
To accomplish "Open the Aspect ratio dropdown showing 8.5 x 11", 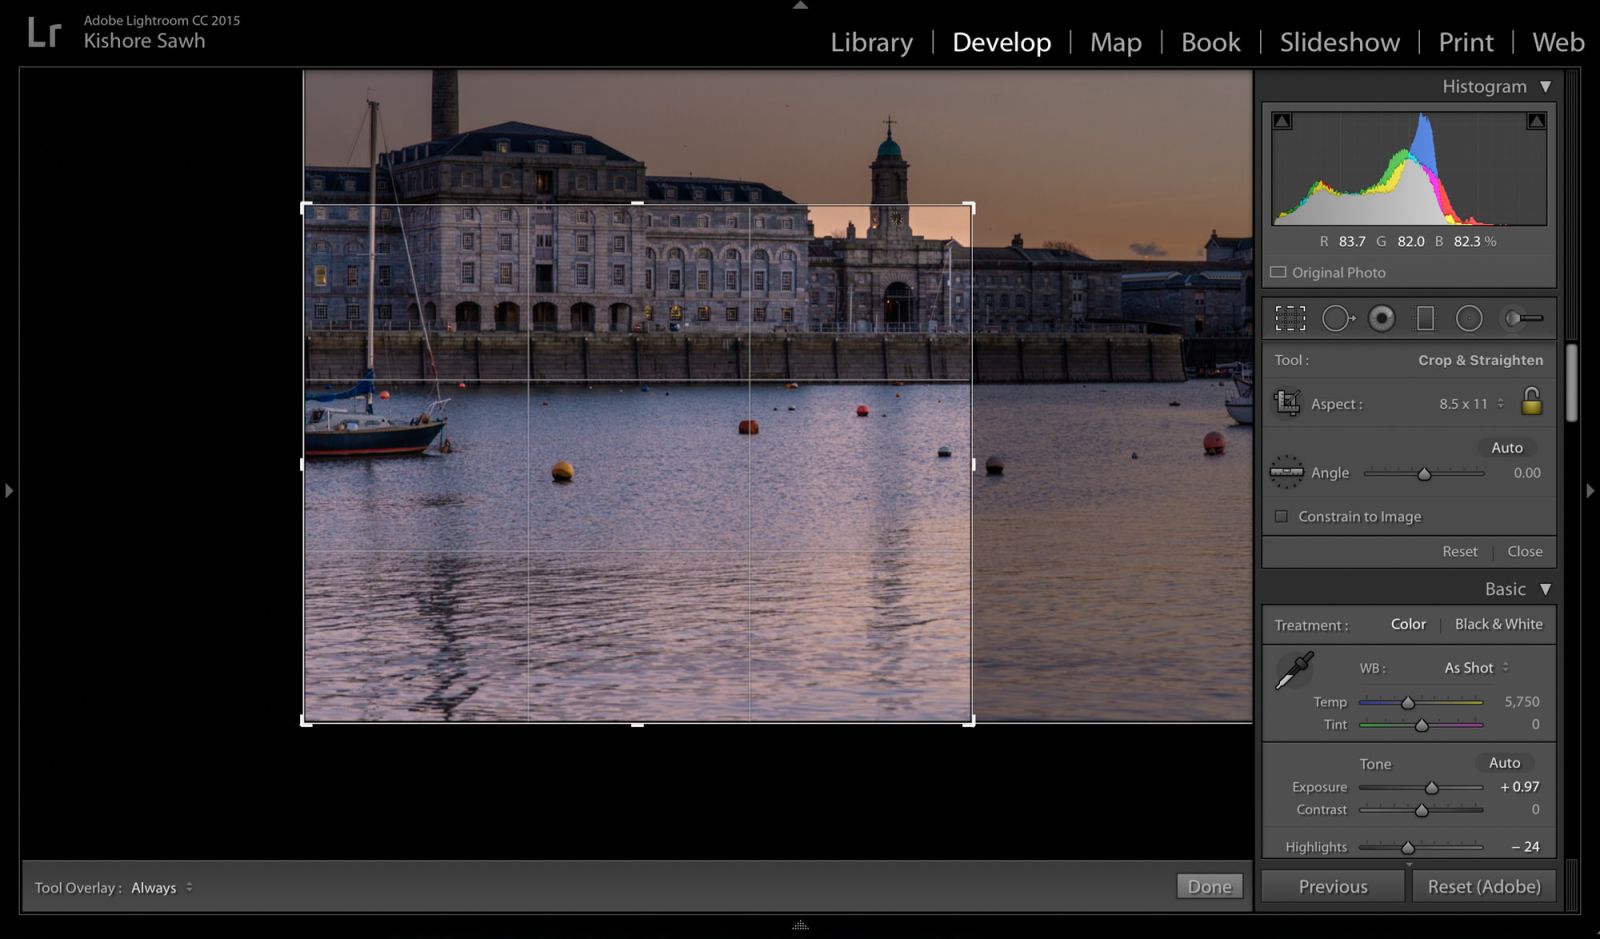I will click(x=1470, y=403).
